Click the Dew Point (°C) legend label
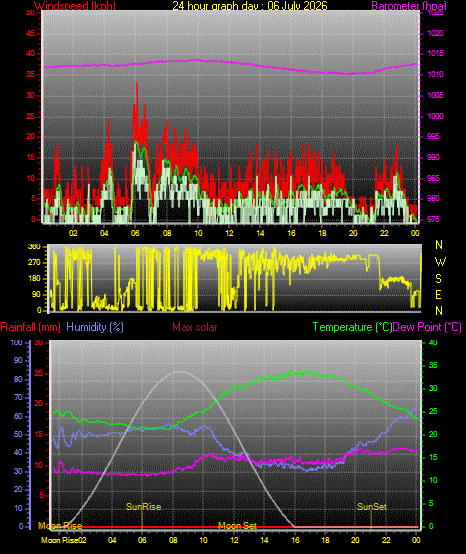 click(427, 327)
